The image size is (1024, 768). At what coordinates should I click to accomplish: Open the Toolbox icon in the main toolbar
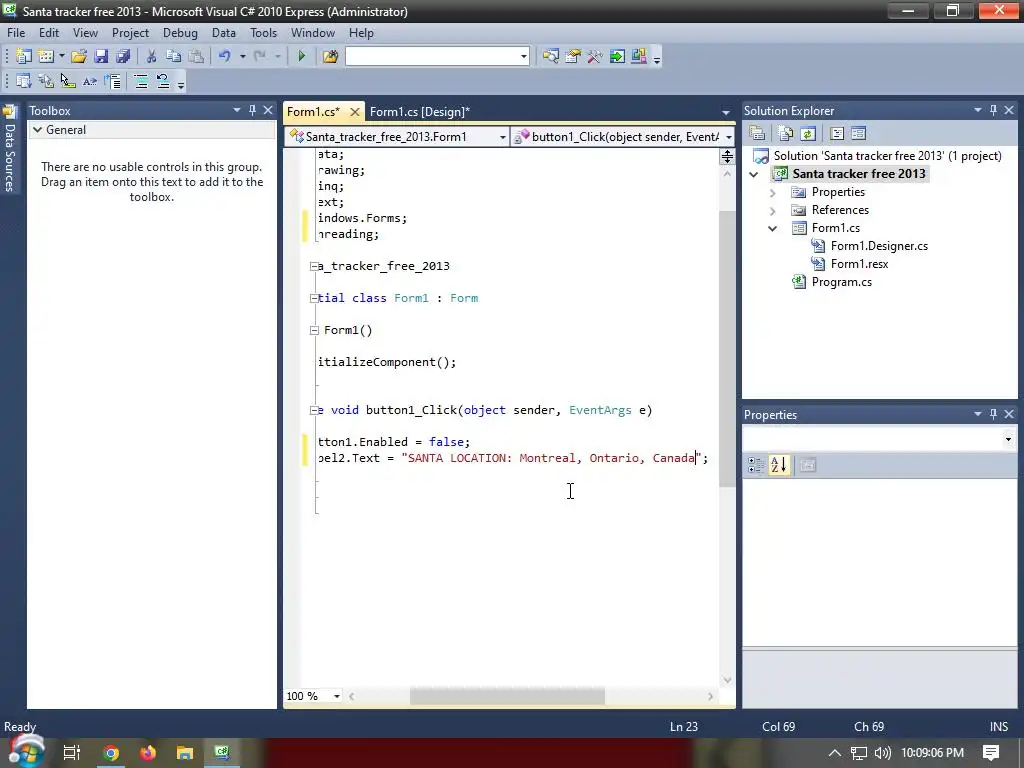595,56
